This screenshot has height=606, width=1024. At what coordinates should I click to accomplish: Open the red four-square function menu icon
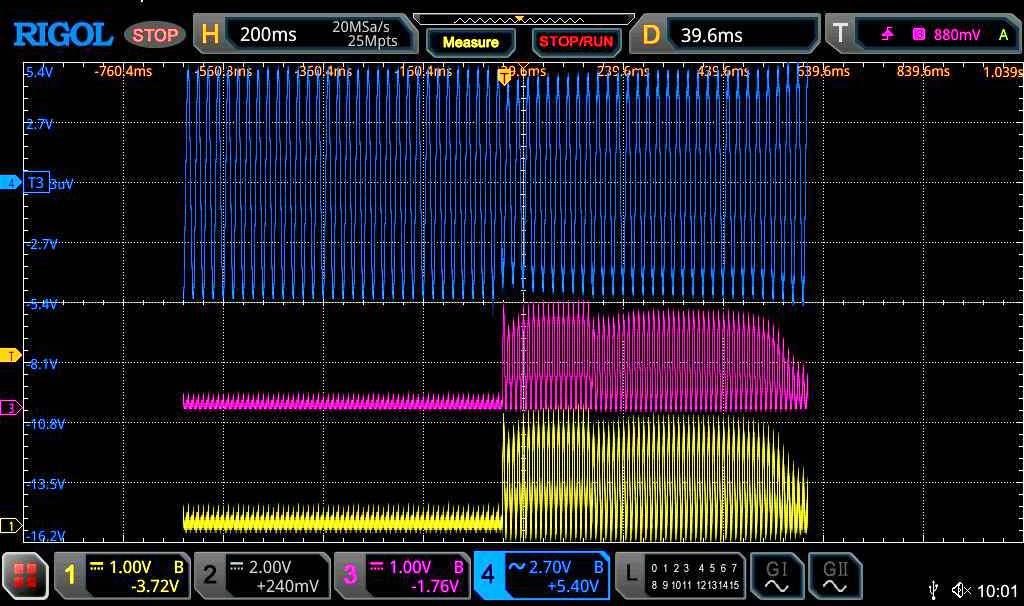click(x=25, y=575)
